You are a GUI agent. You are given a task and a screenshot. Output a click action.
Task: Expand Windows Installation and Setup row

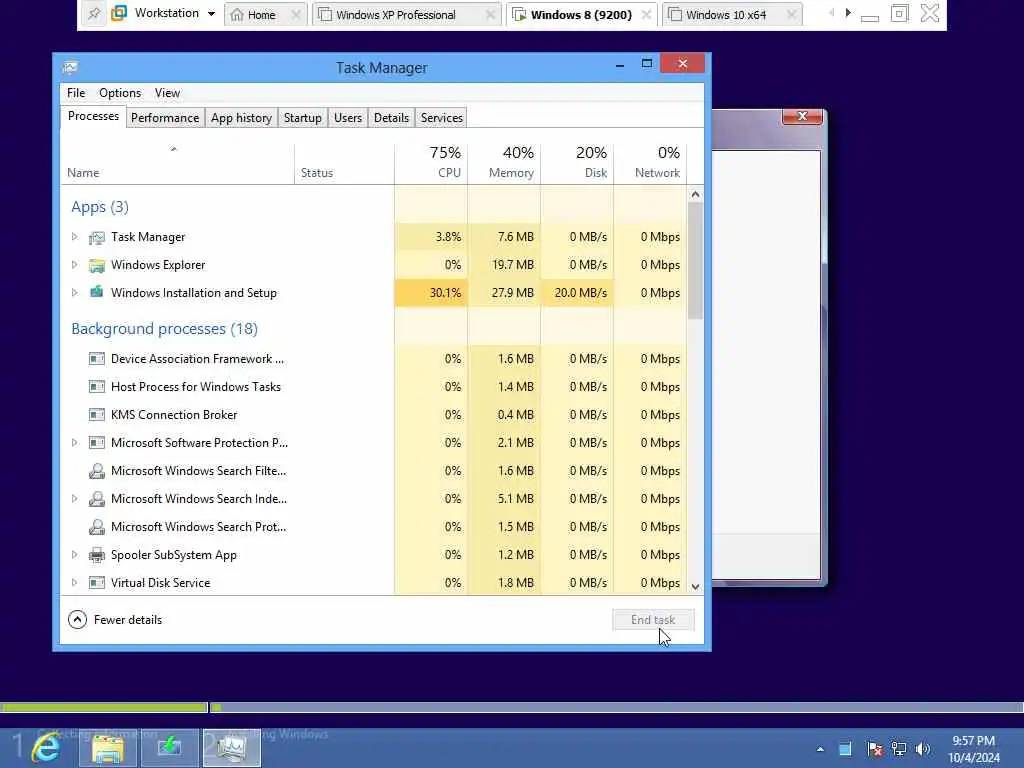coord(74,293)
